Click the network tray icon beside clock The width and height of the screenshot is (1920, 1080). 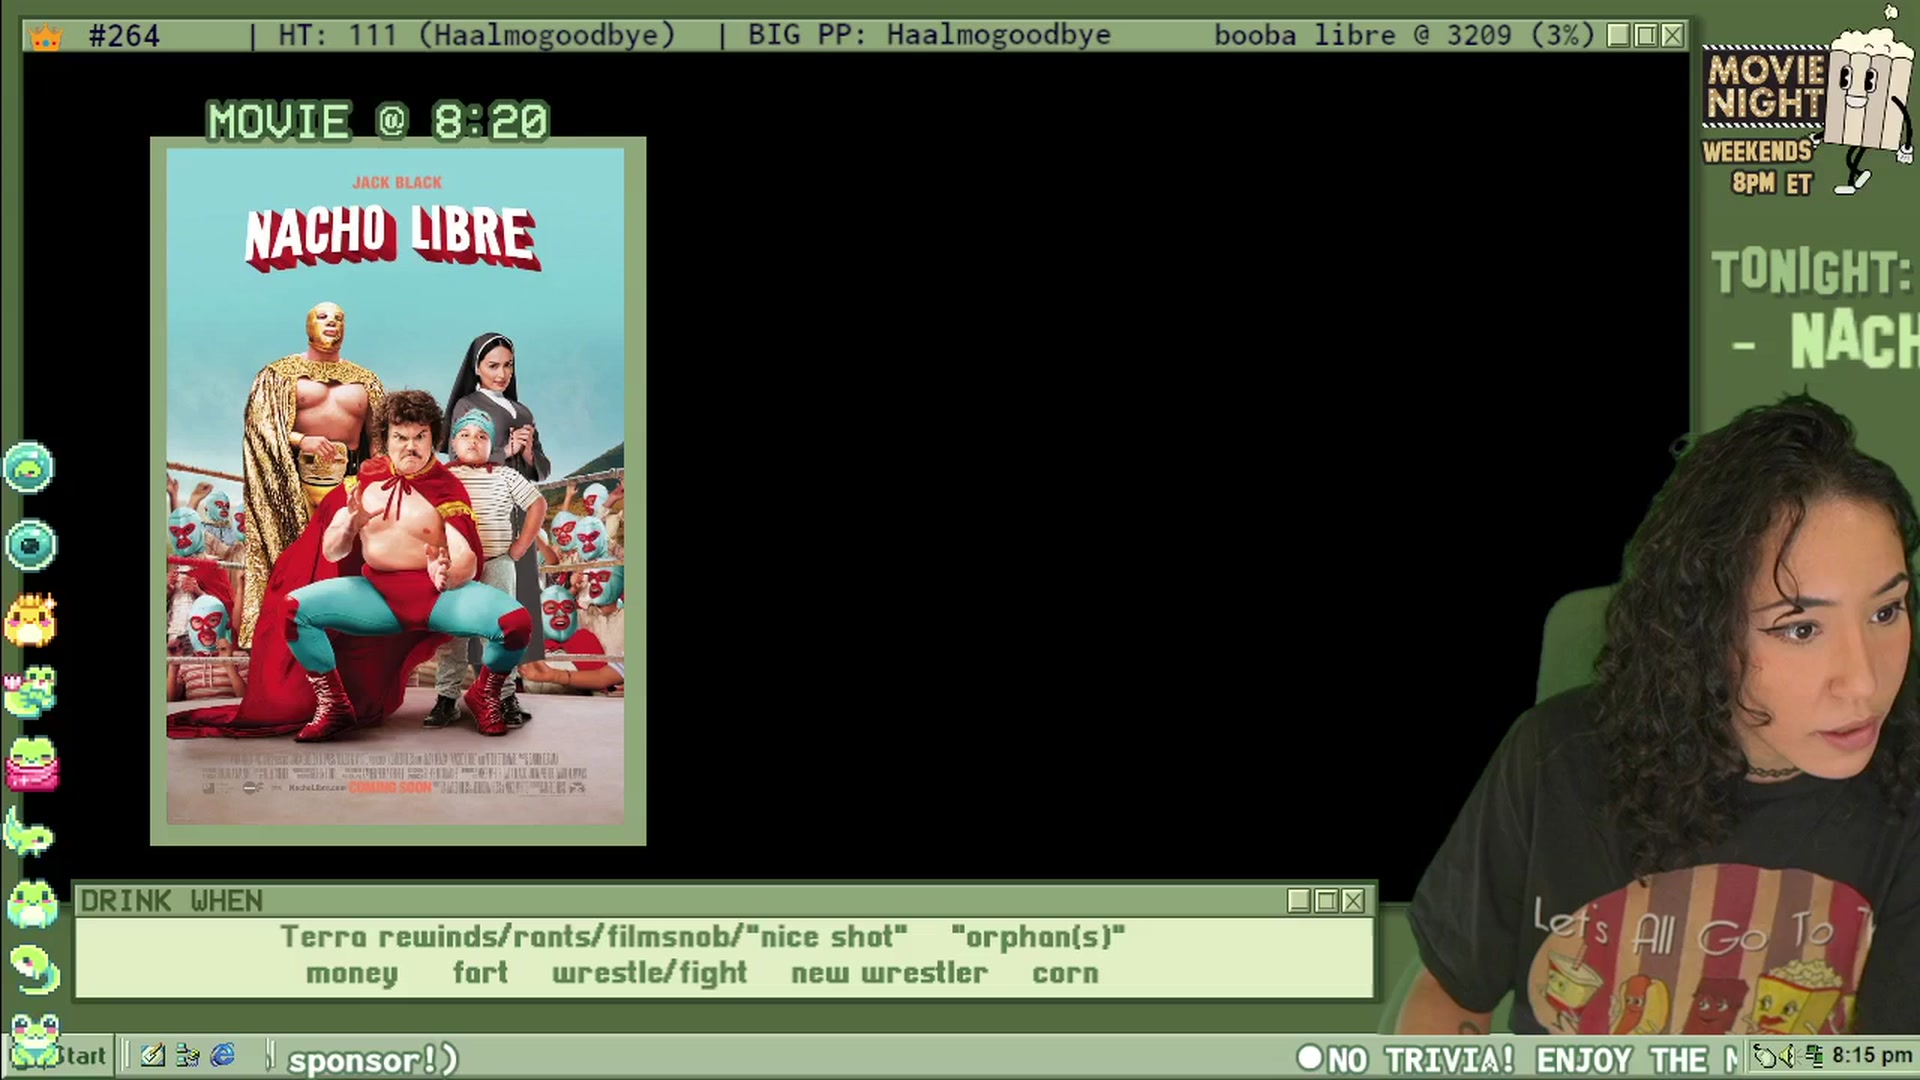tap(1813, 1056)
